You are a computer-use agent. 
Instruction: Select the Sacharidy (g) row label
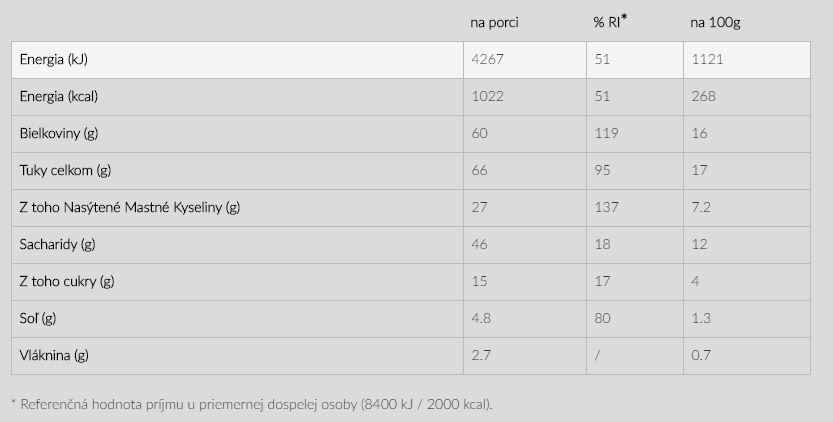[x=57, y=245]
